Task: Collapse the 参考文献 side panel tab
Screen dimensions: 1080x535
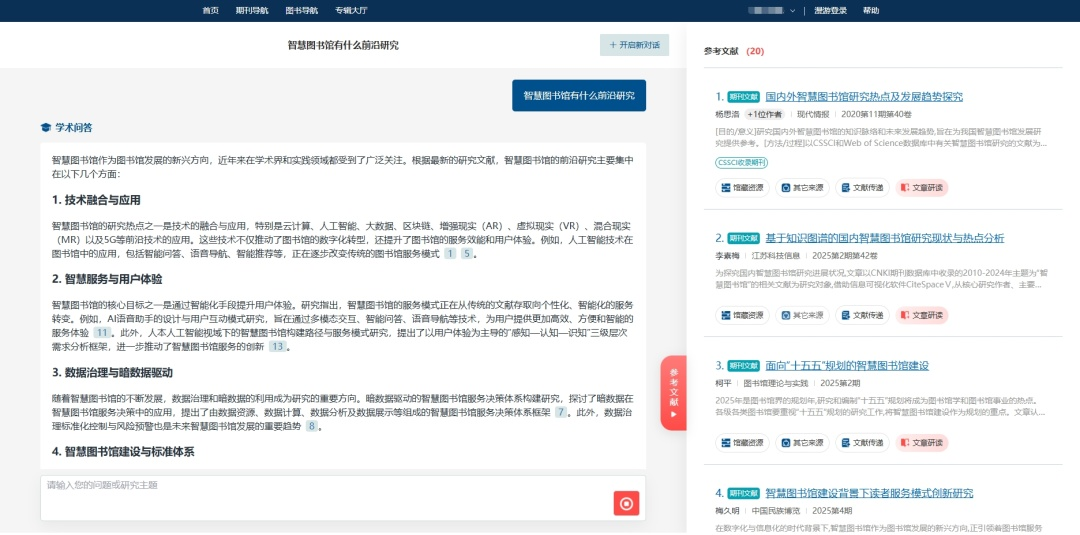Action: pos(674,392)
